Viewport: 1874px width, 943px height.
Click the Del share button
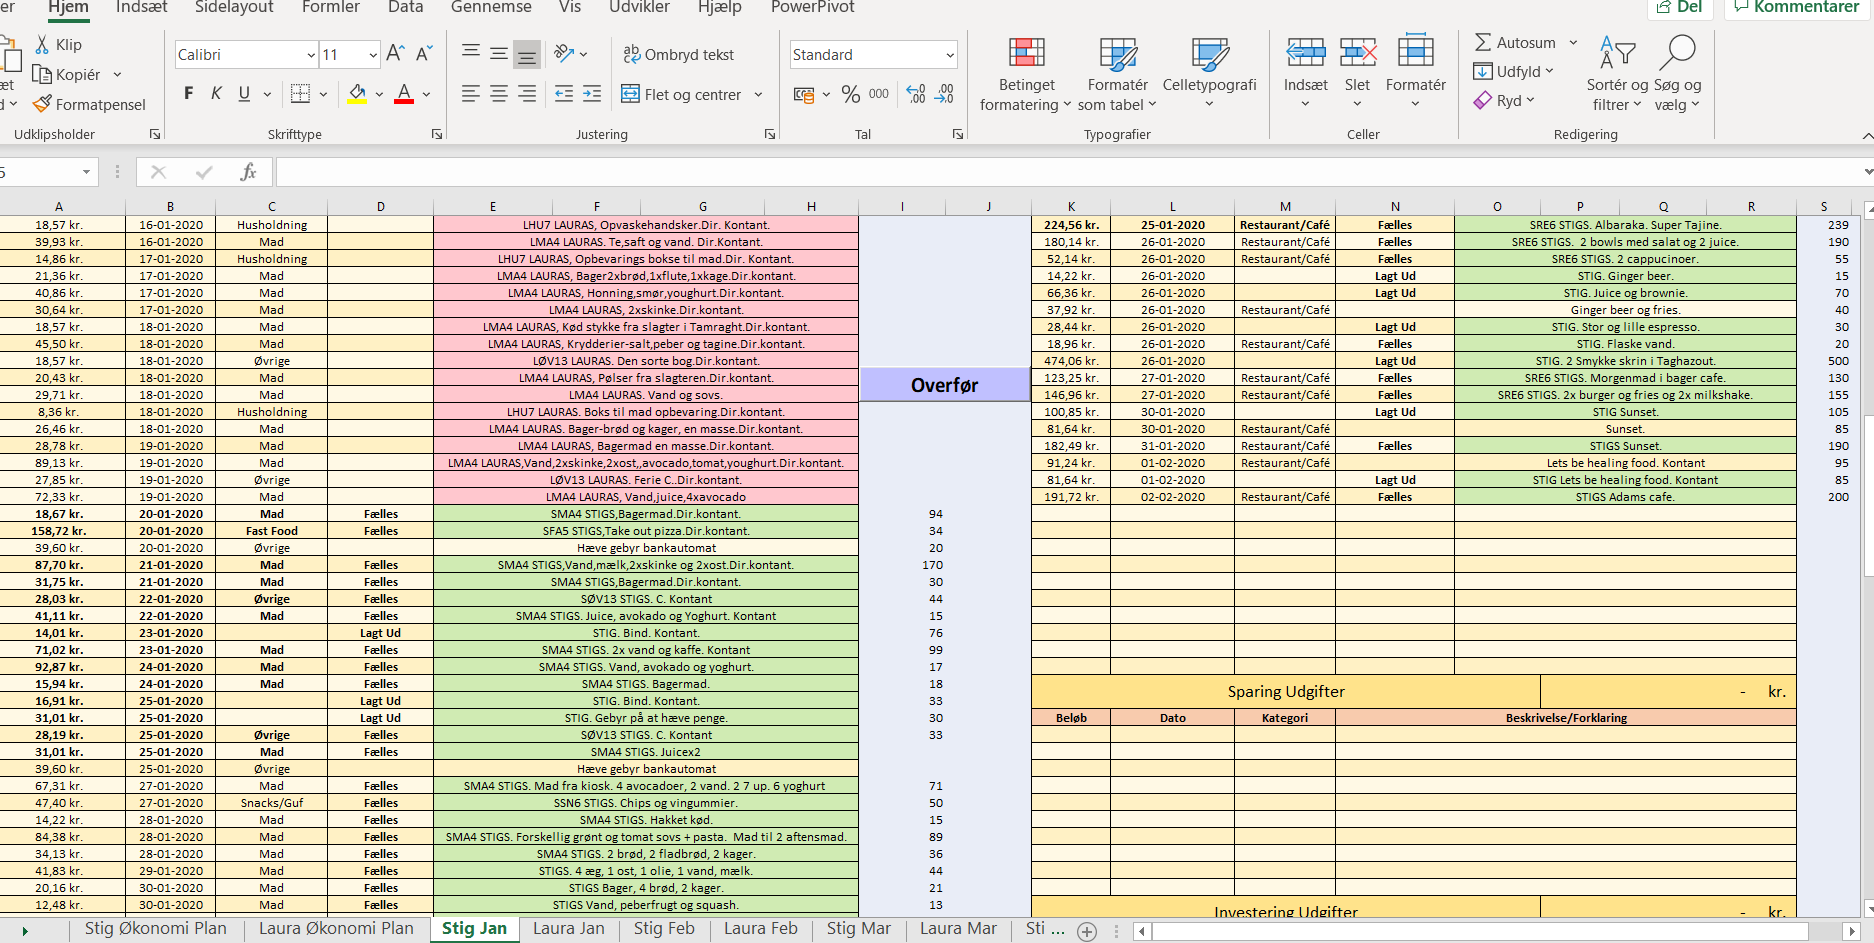pyautogui.click(x=1680, y=7)
